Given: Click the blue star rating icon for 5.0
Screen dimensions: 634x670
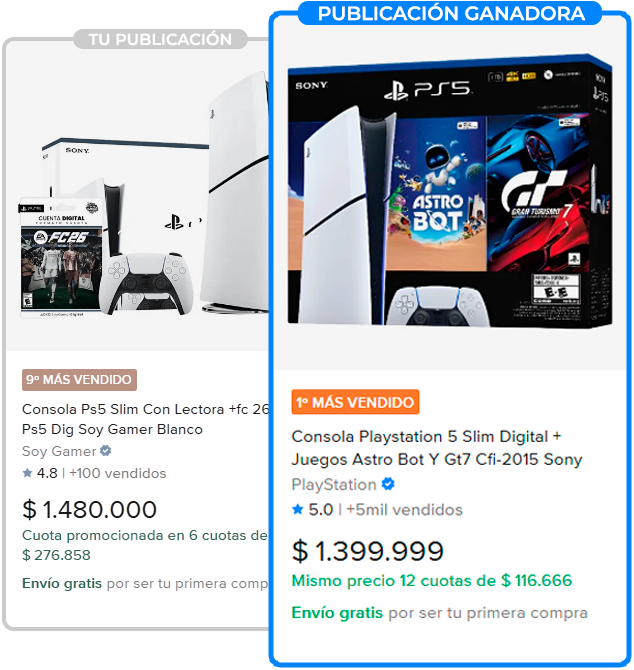Looking at the screenshot, I should [298, 509].
